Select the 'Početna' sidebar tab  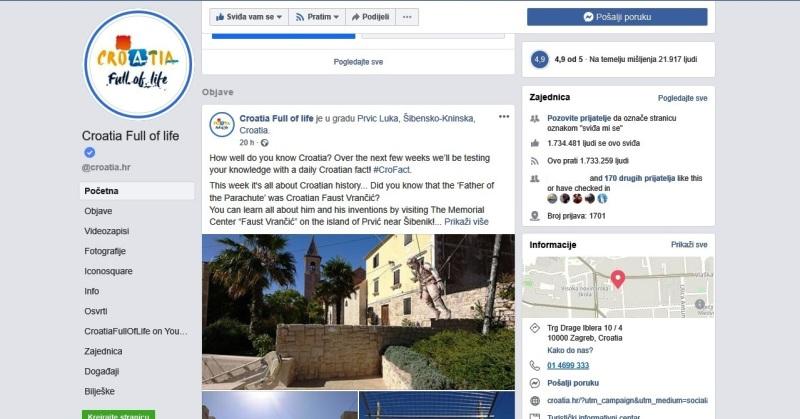137,191
